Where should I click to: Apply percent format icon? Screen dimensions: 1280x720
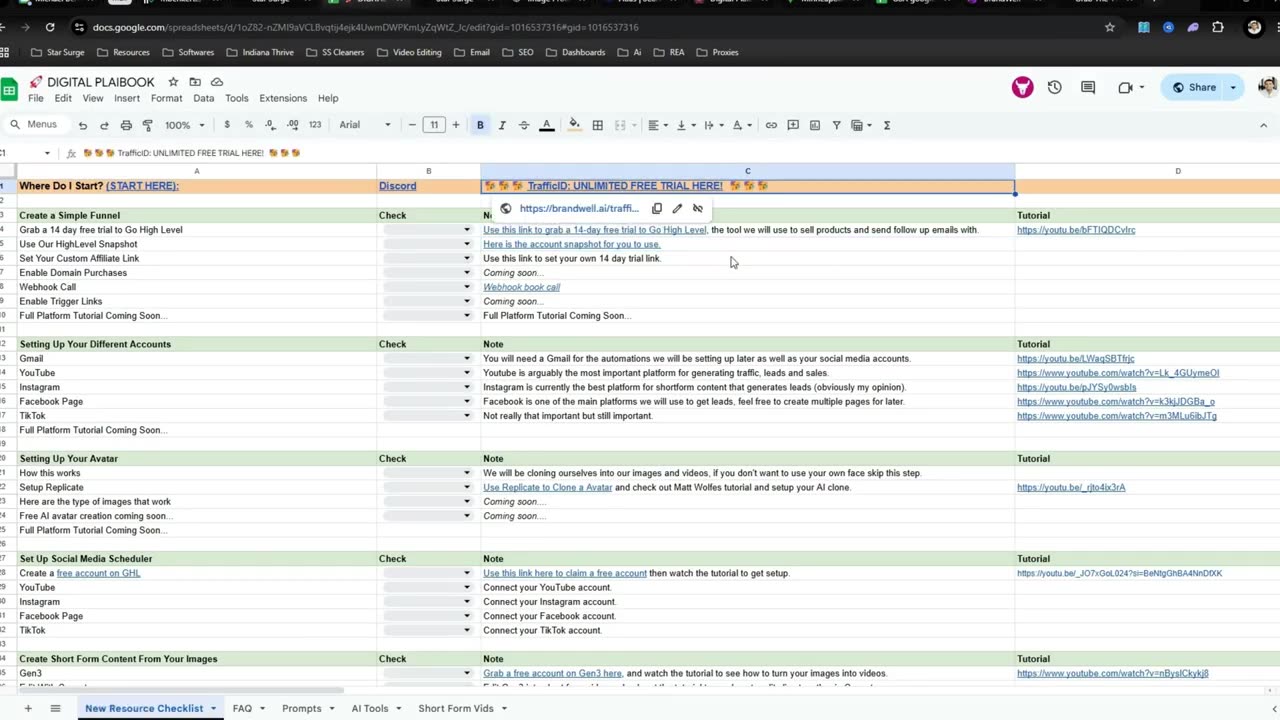[x=249, y=125]
